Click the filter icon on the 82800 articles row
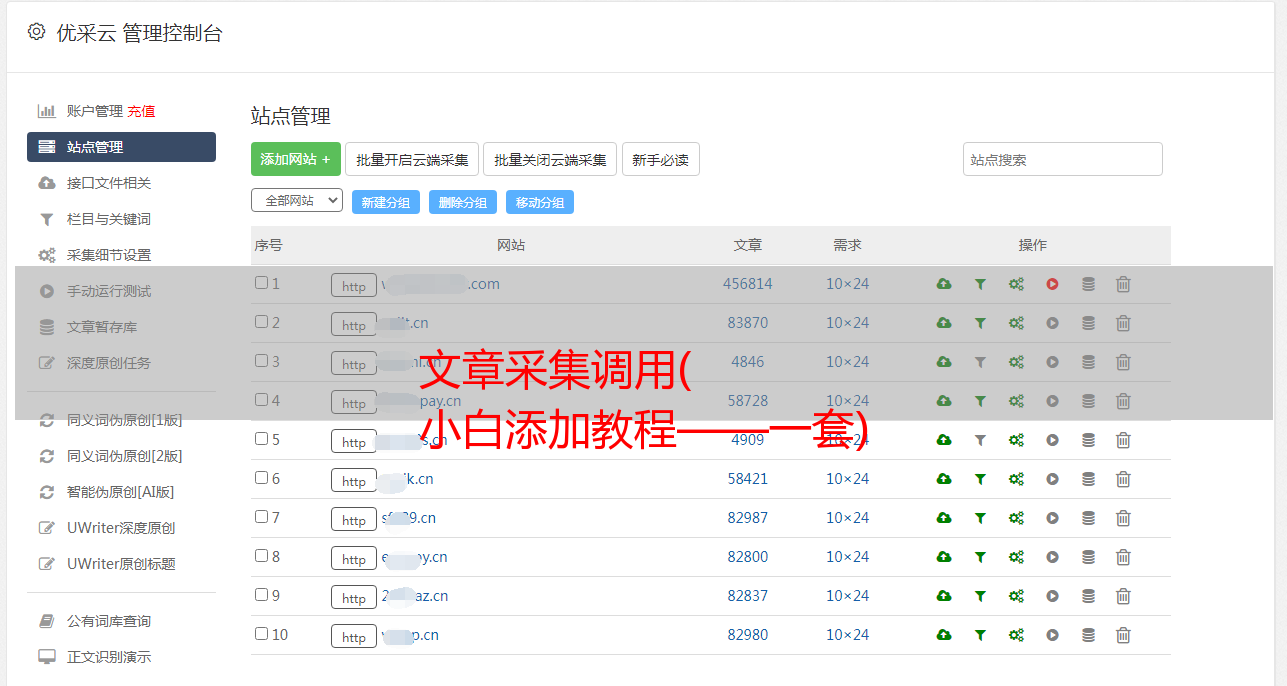1287x686 pixels. [980, 557]
